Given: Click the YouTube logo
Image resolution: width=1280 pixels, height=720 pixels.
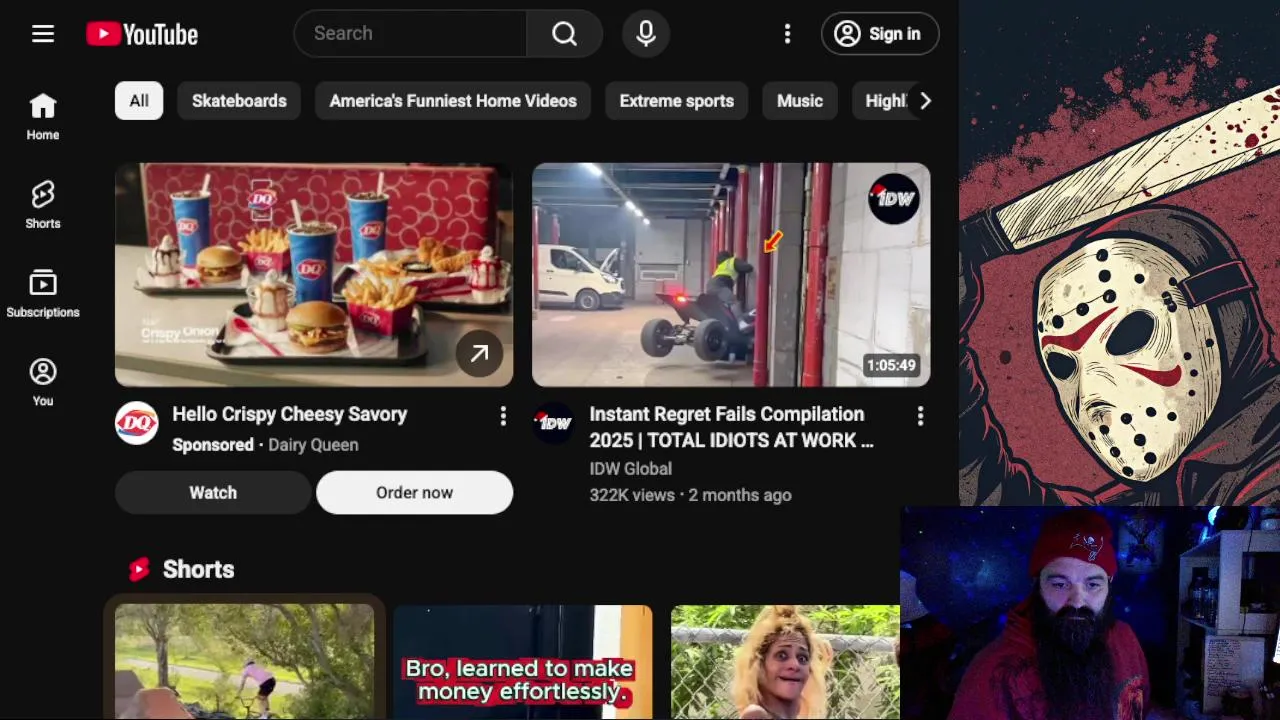Looking at the screenshot, I should (142, 34).
